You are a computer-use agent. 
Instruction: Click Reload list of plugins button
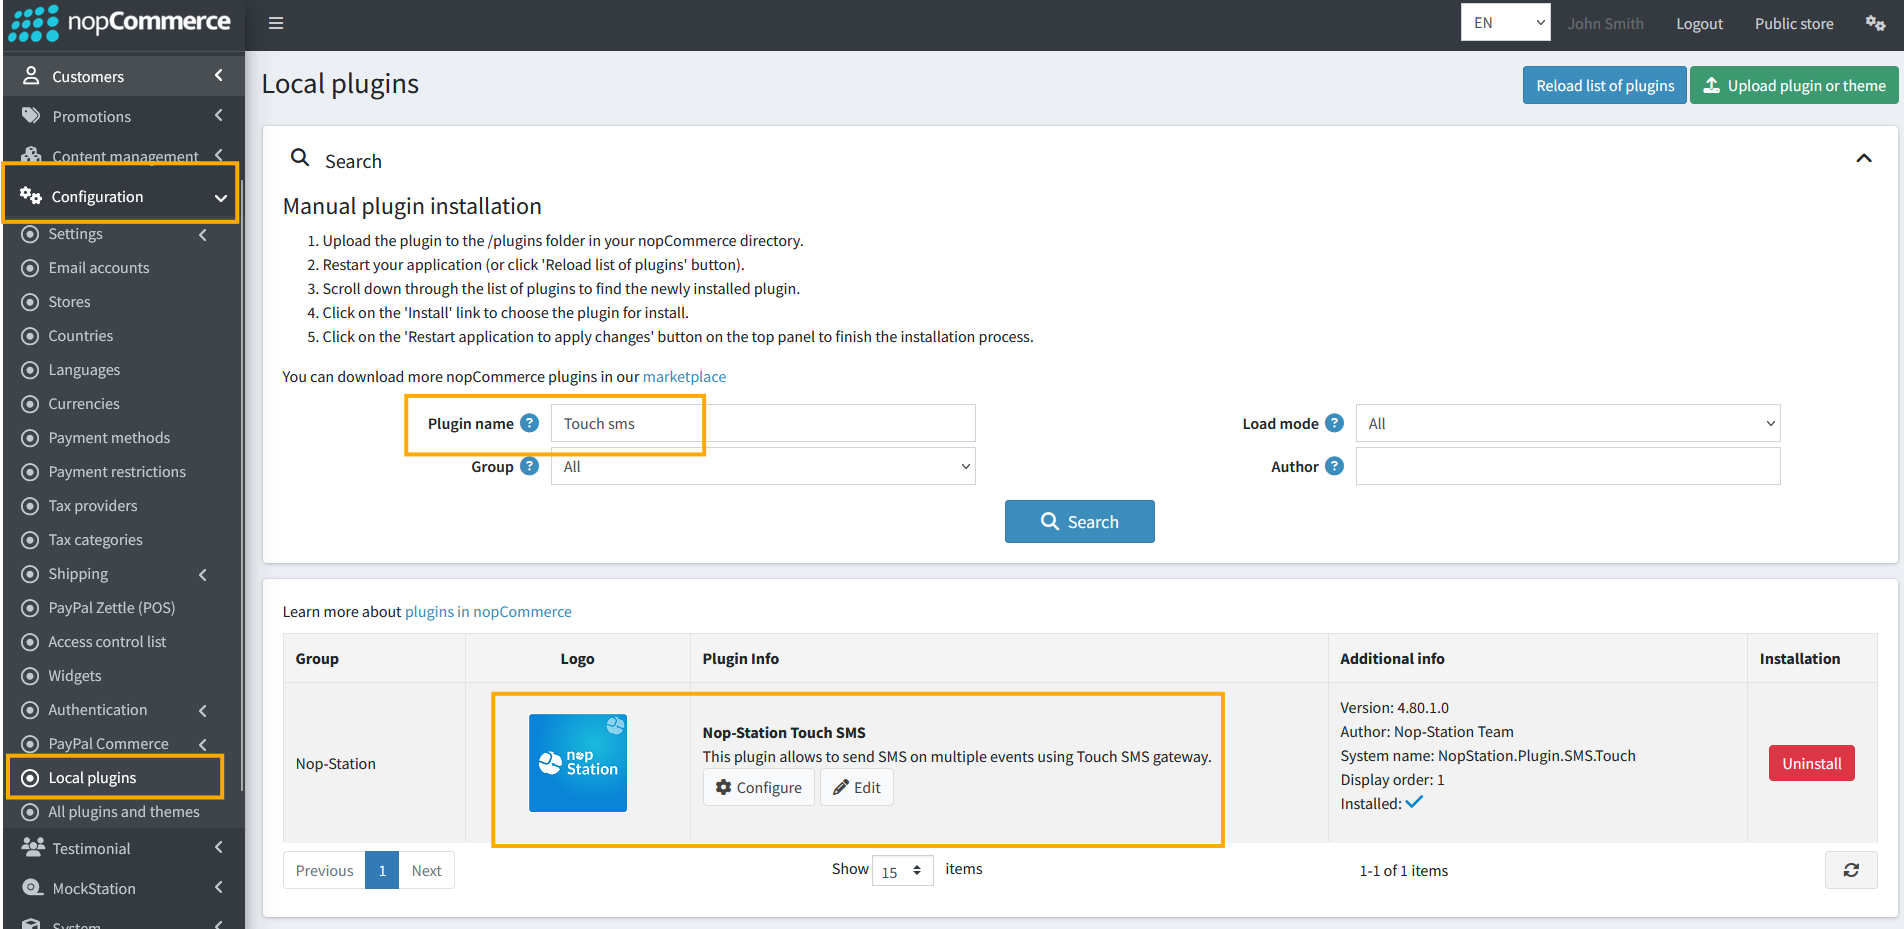(1605, 85)
